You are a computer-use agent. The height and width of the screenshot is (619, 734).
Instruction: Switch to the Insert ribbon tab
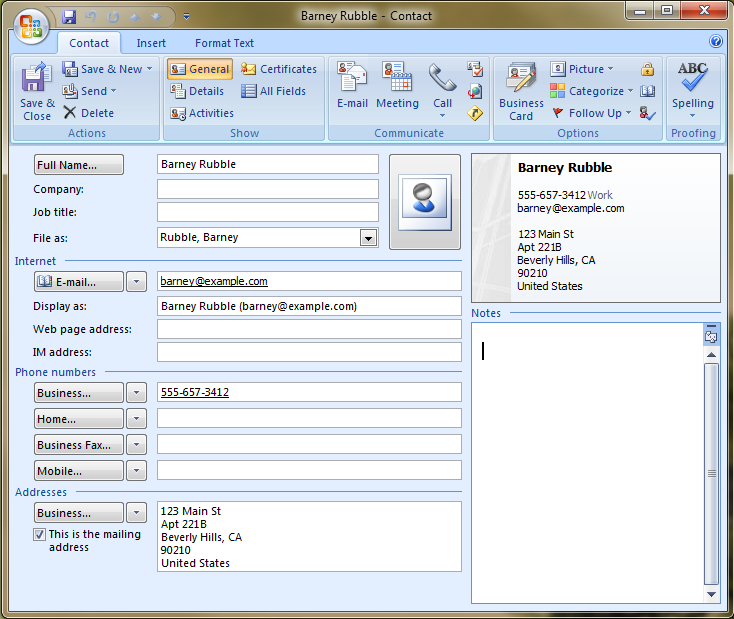151,43
